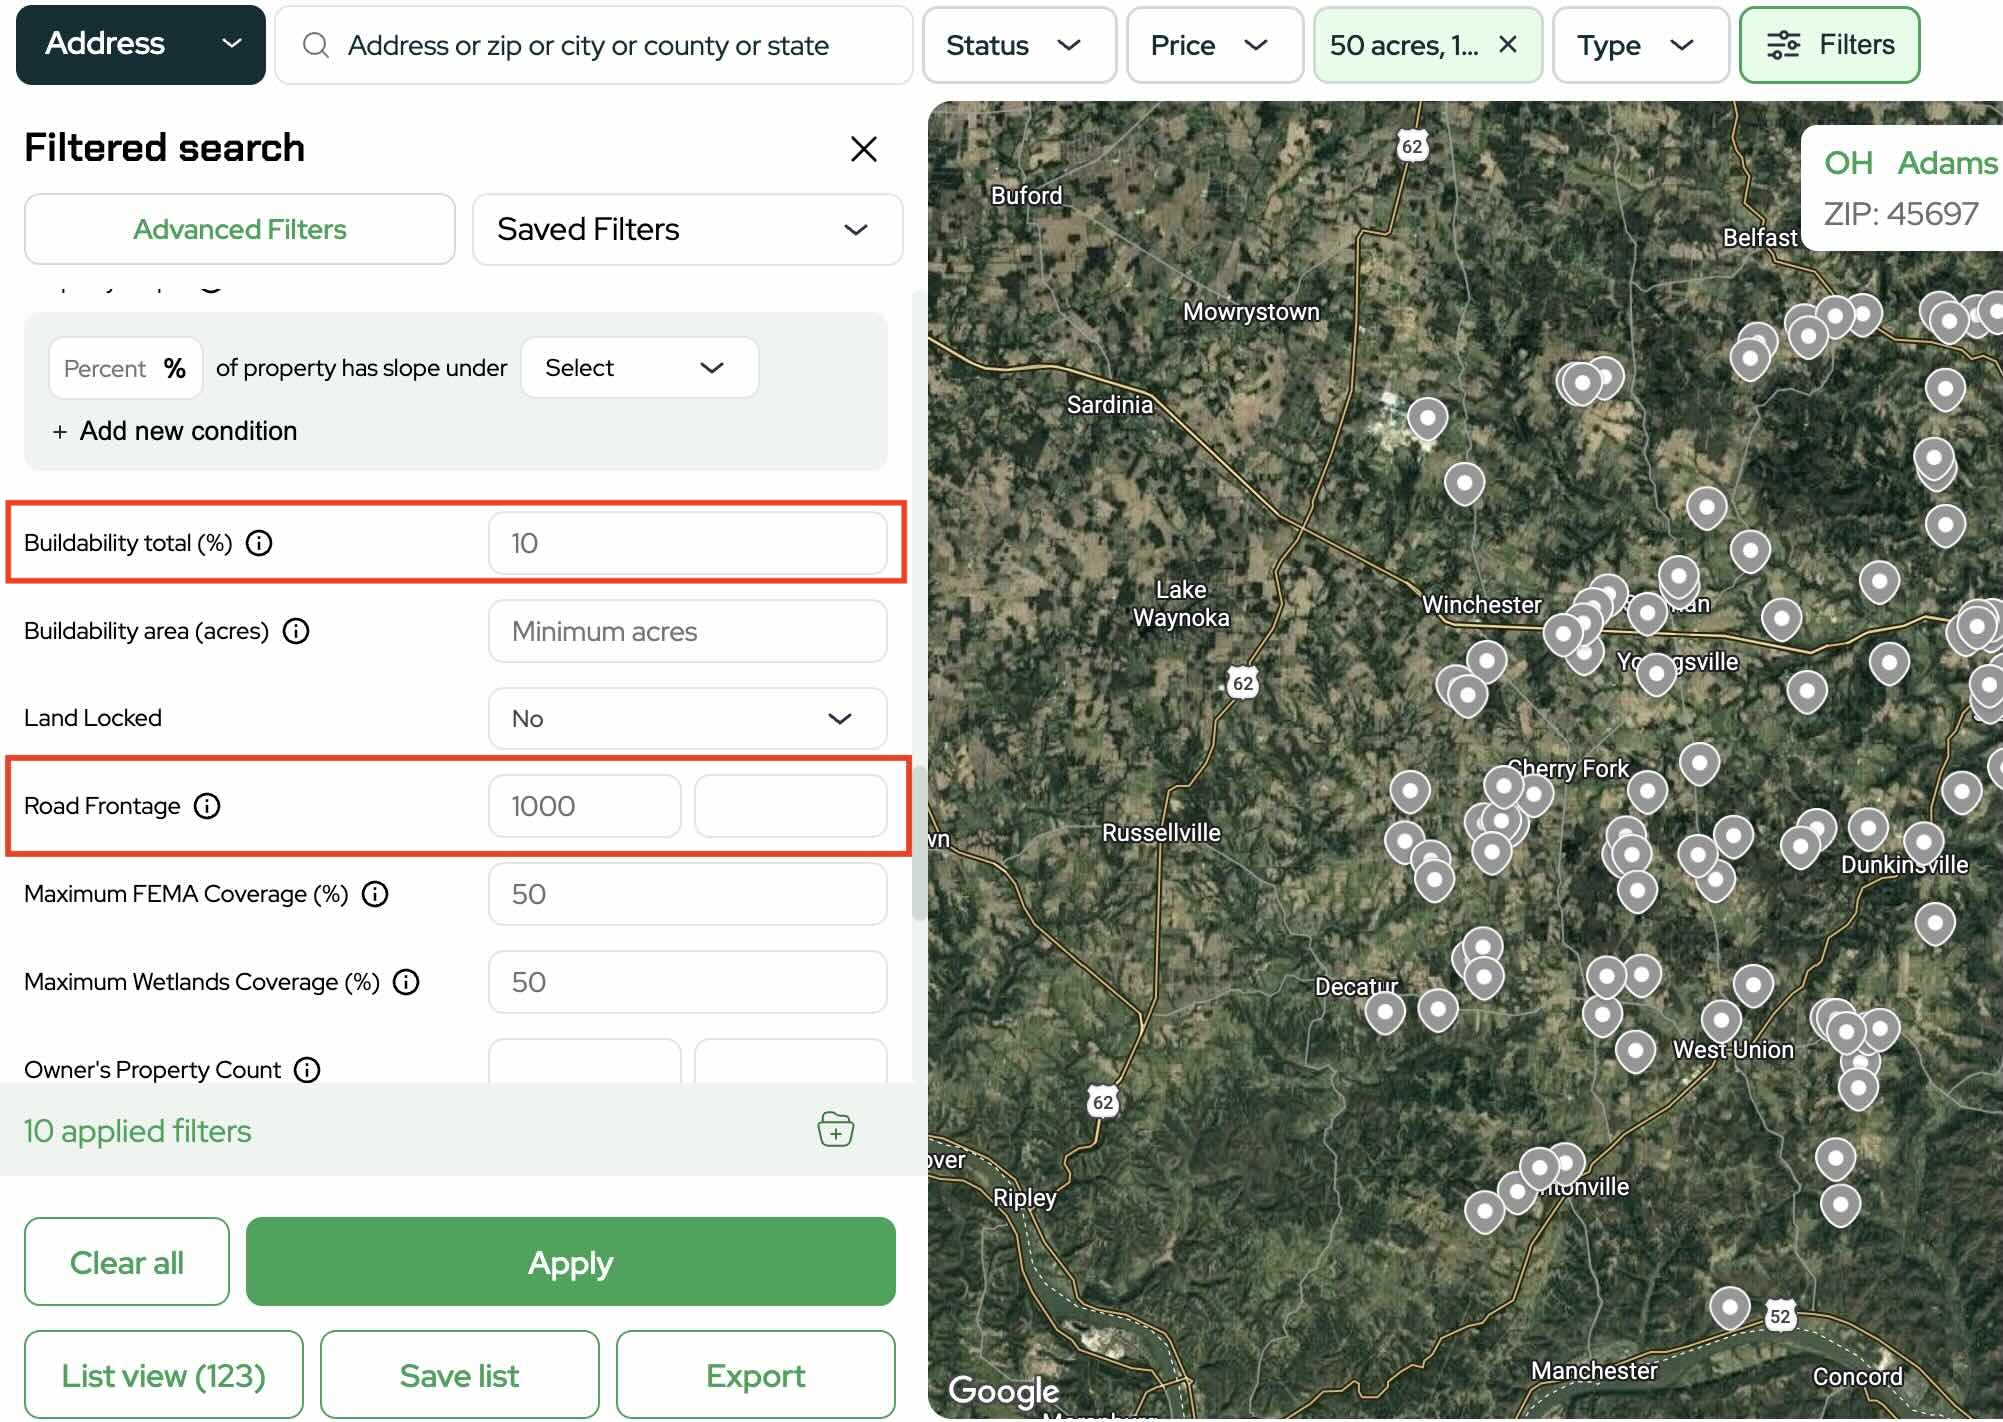The image size is (2003, 1422).
Task: Click the Maximum FEMA Coverage info icon
Action: coord(375,894)
